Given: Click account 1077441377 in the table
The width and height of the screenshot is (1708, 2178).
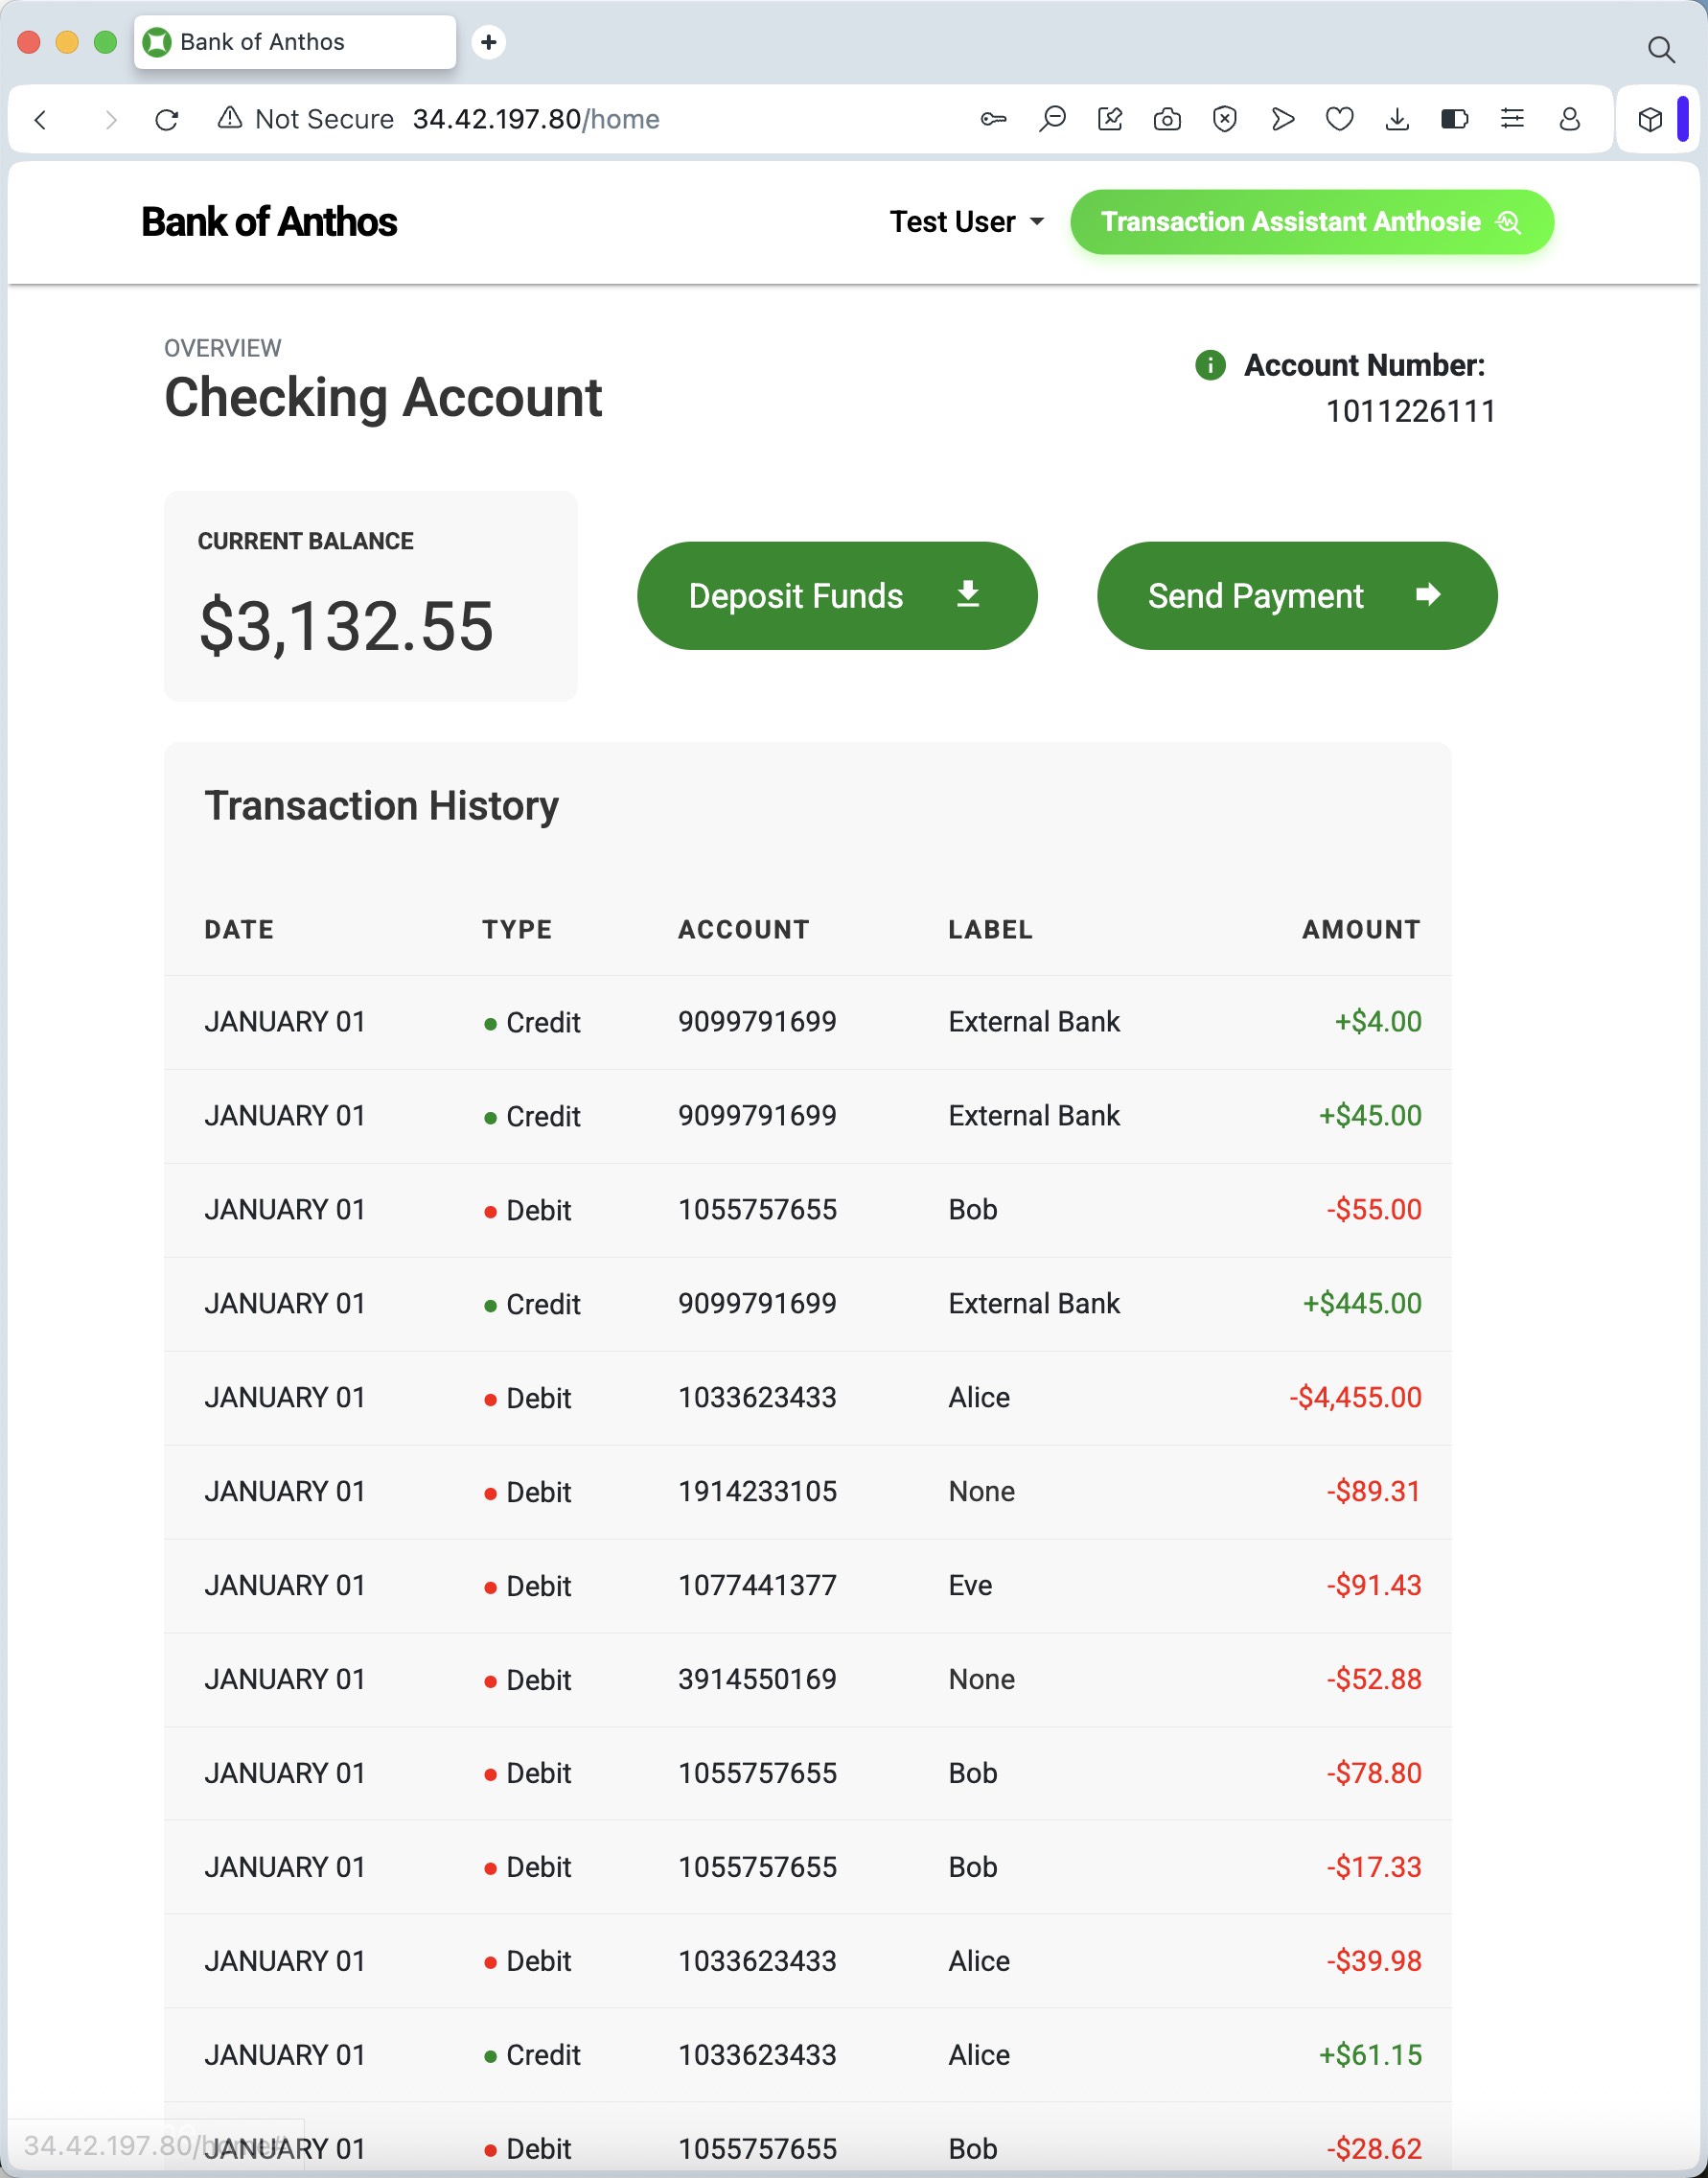Looking at the screenshot, I should [757, 1585].
